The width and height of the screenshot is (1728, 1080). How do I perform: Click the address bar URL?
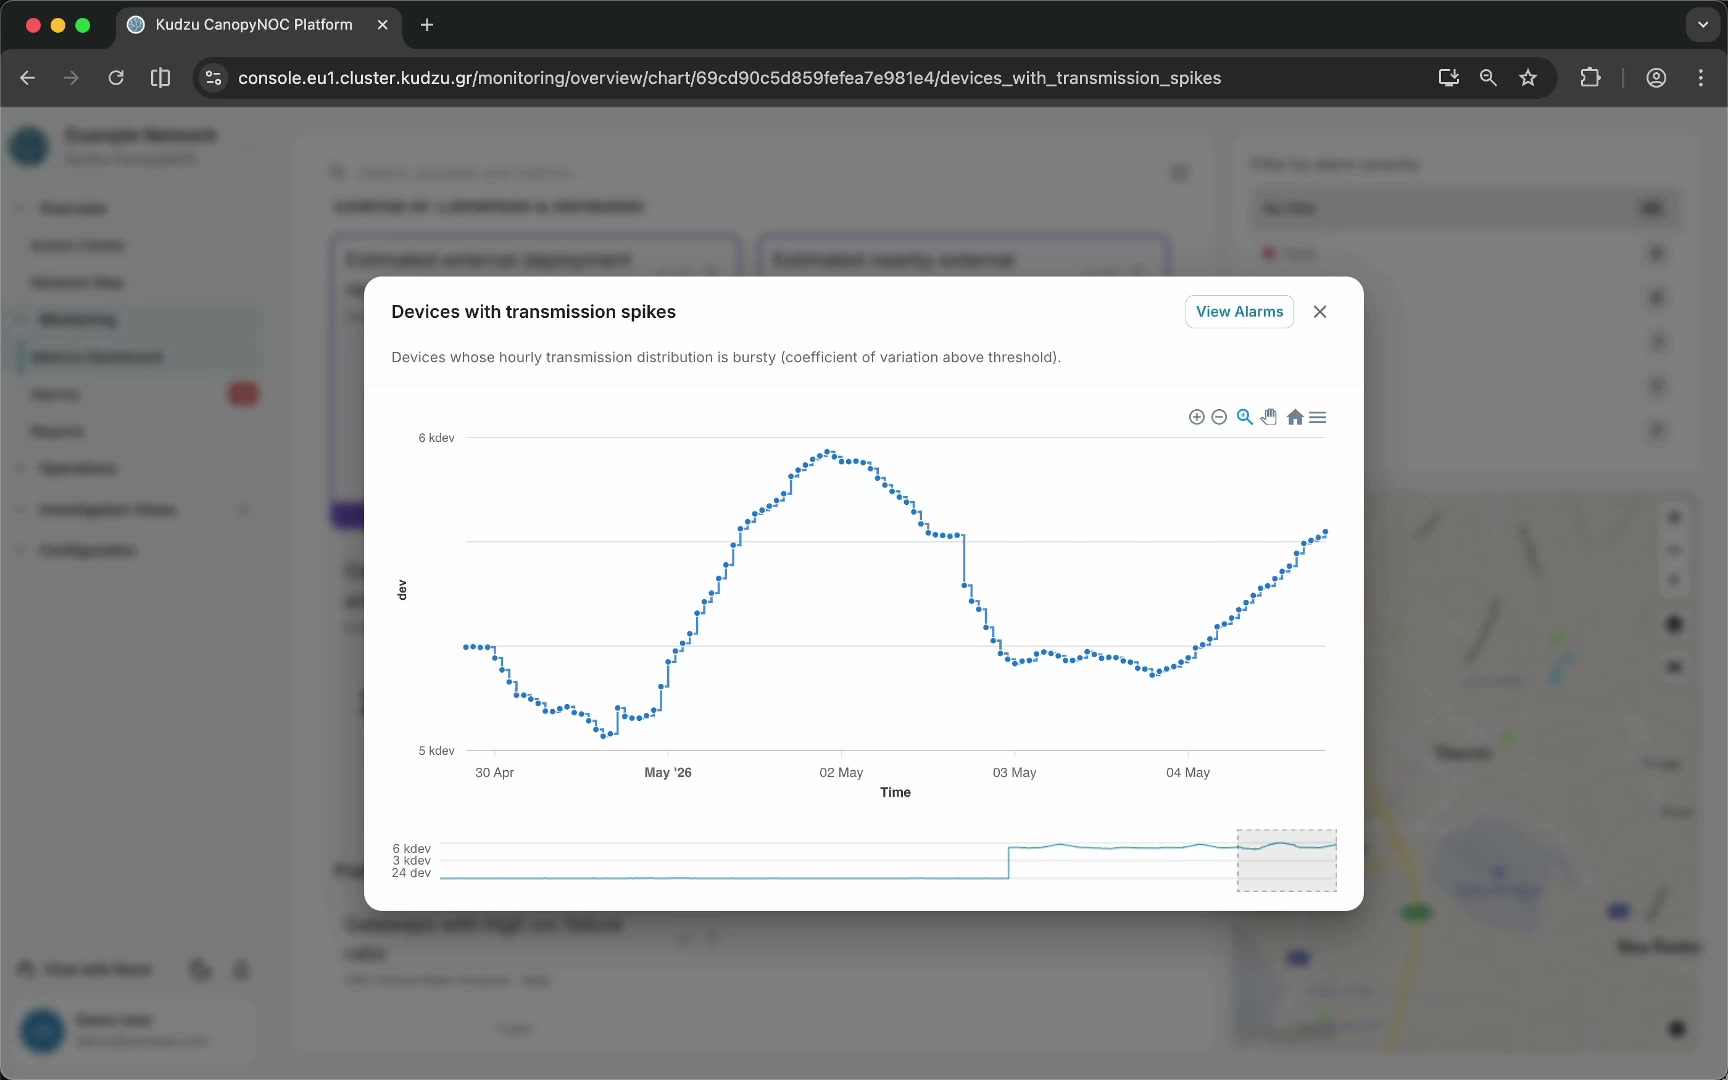(729, 78)
